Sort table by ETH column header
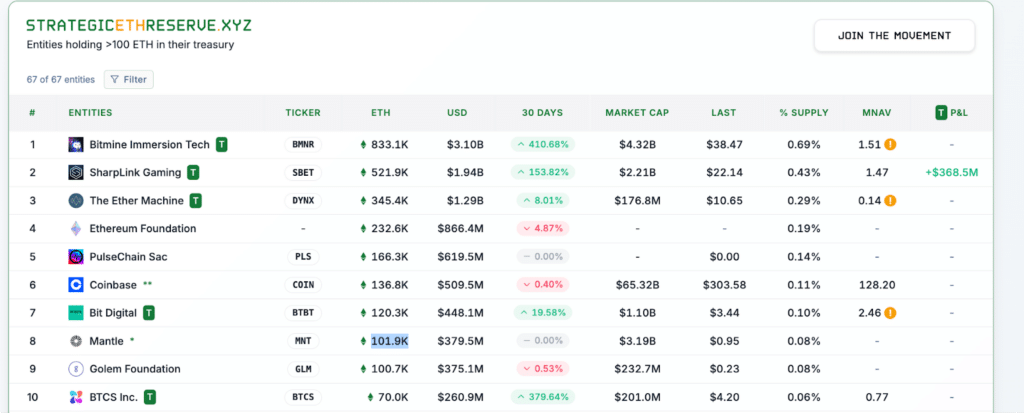Image resolution: width=1024 pixels, height=413 pixels. click(381, 112)
